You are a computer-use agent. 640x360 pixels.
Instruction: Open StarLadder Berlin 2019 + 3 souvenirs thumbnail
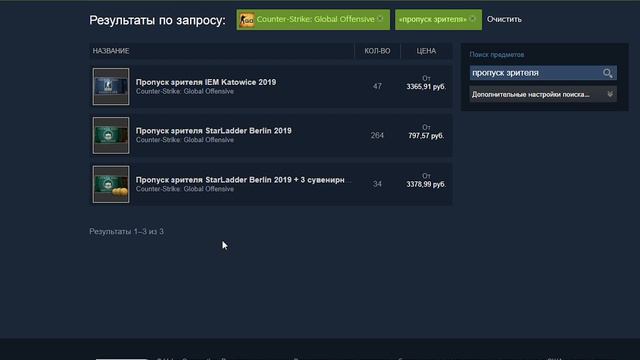pyautogui.click(x=111, y=184)
